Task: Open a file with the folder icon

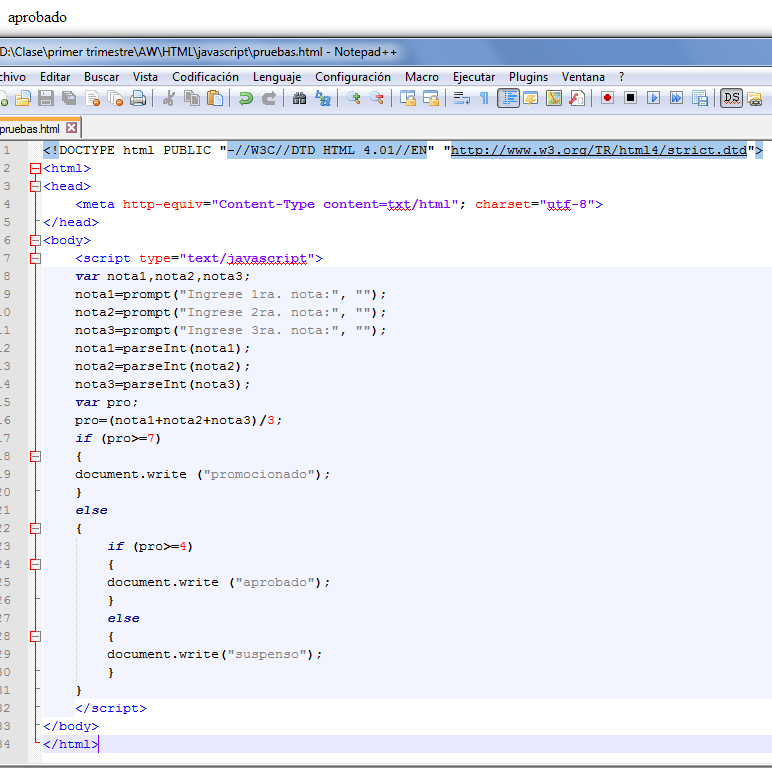Action: point(23,98)
